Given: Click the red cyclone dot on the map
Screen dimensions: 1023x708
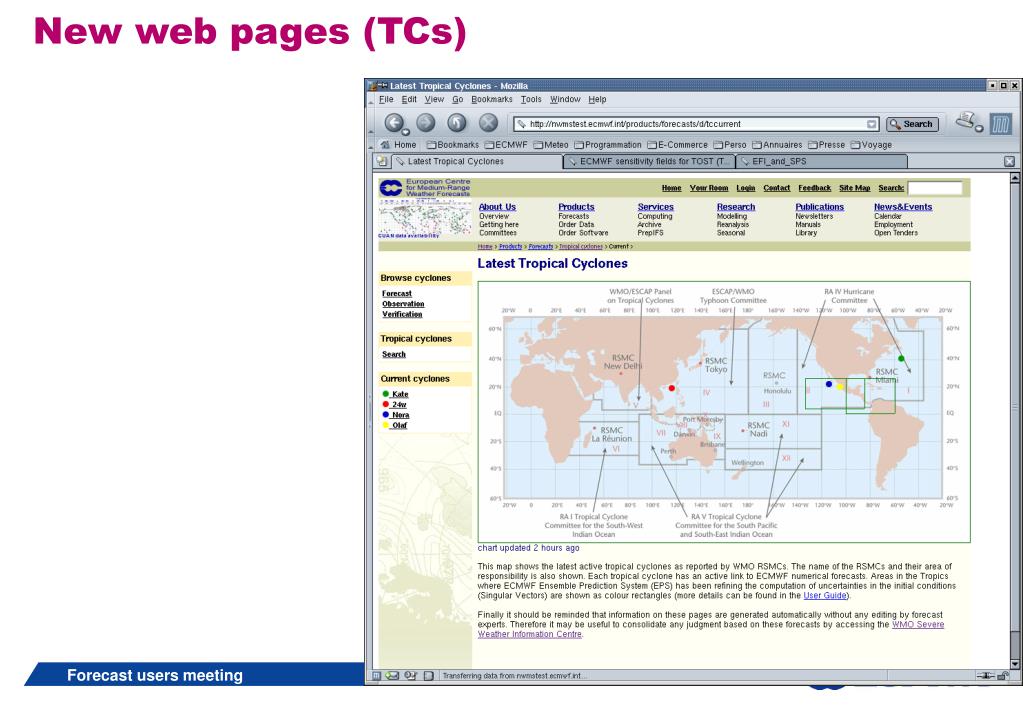Looking at the screenshot, I should [671, 388].
